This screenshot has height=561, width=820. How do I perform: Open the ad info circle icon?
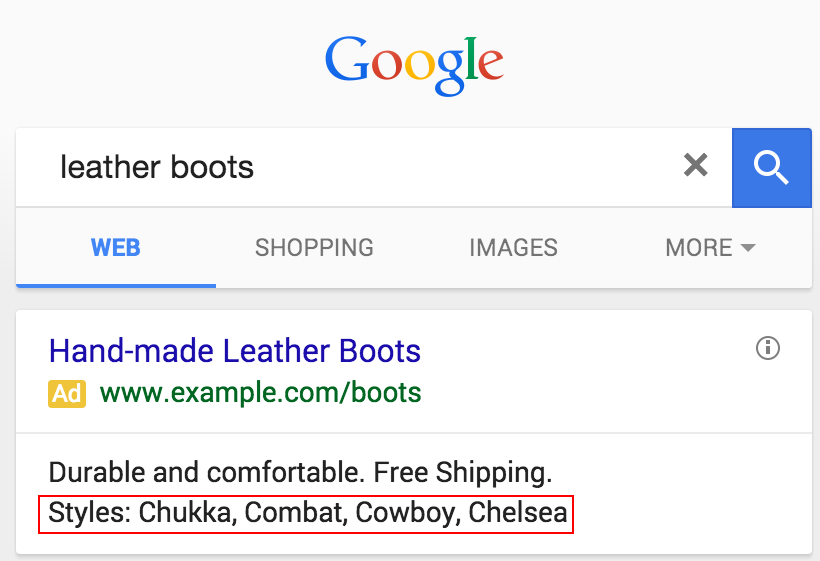768,348
